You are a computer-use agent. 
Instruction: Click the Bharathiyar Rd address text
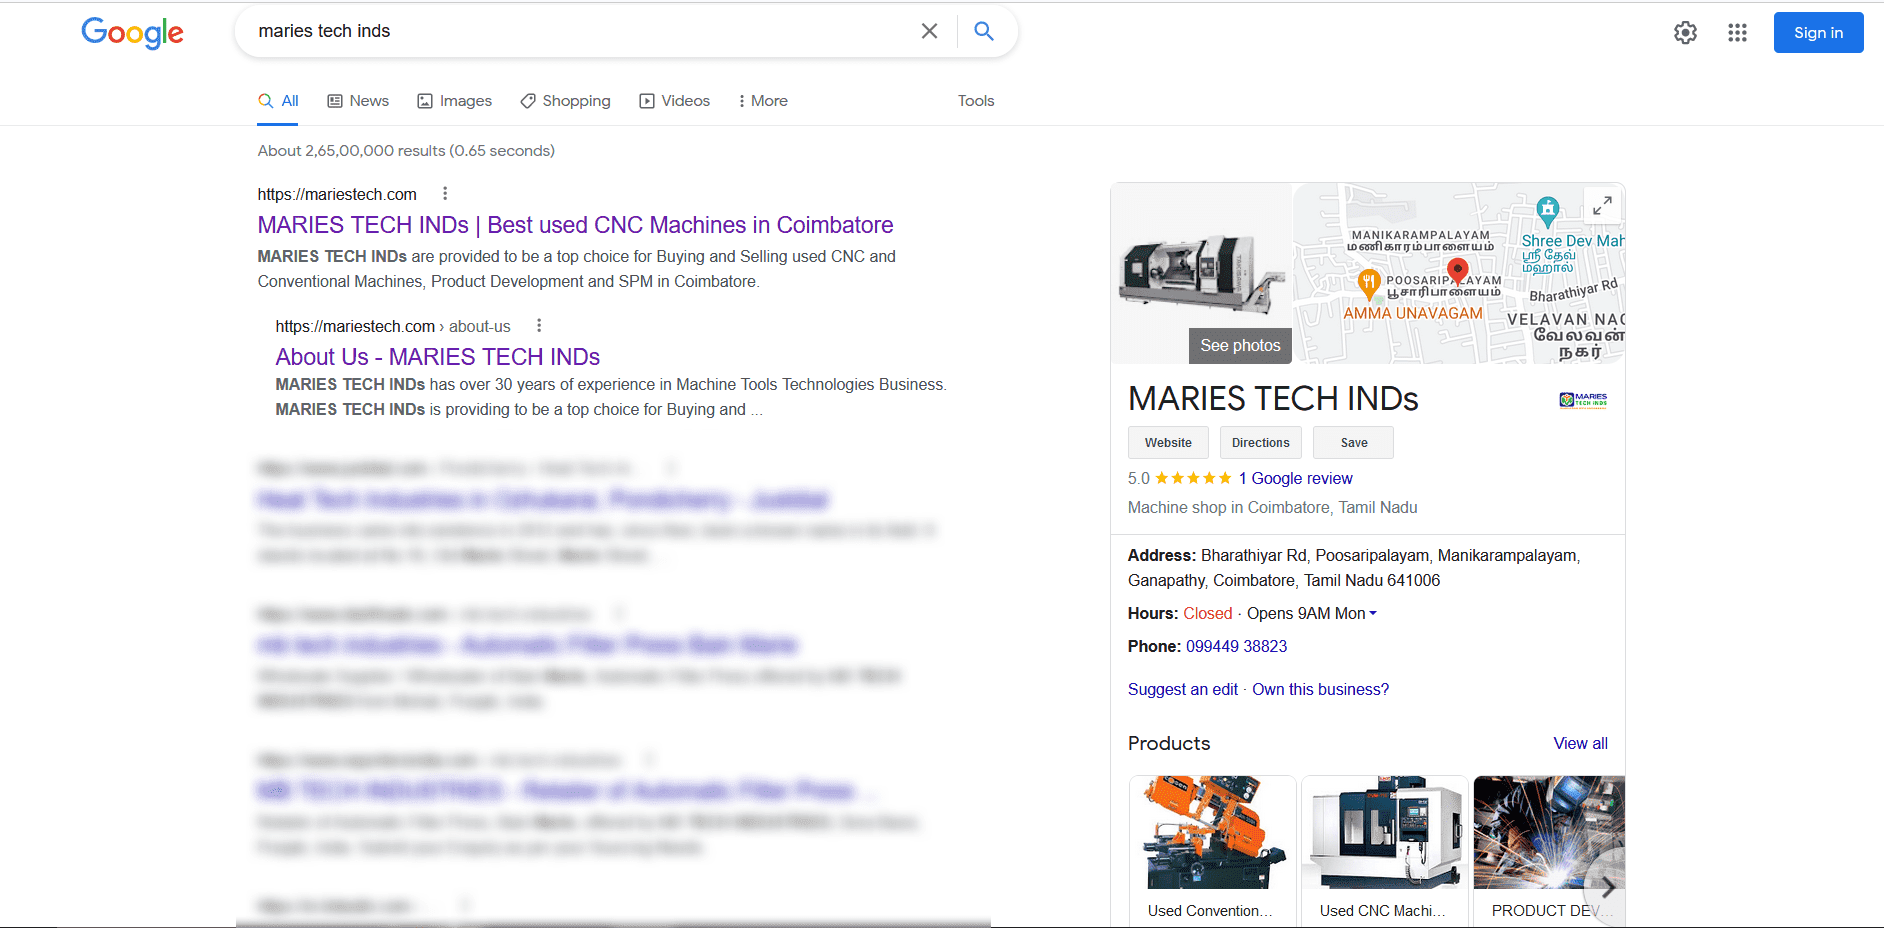pyautogui.click(x=1354, y=567)
